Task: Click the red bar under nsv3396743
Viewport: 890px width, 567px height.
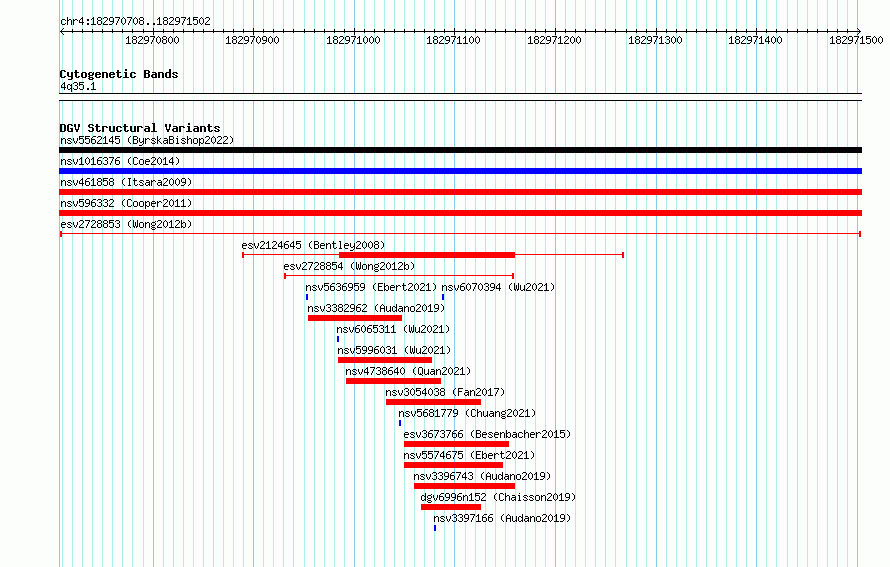Action: (x=464, y=486)
